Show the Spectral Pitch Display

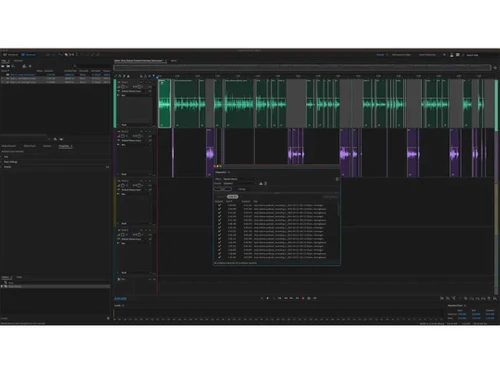(x=53, y=55)
